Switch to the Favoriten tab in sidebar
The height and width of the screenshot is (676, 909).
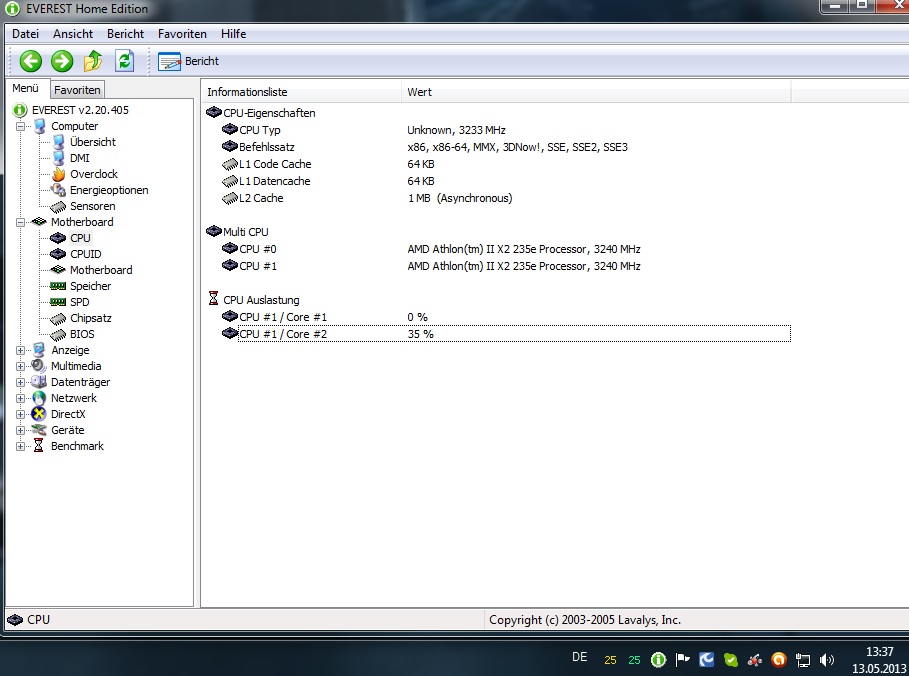(77, 90)
